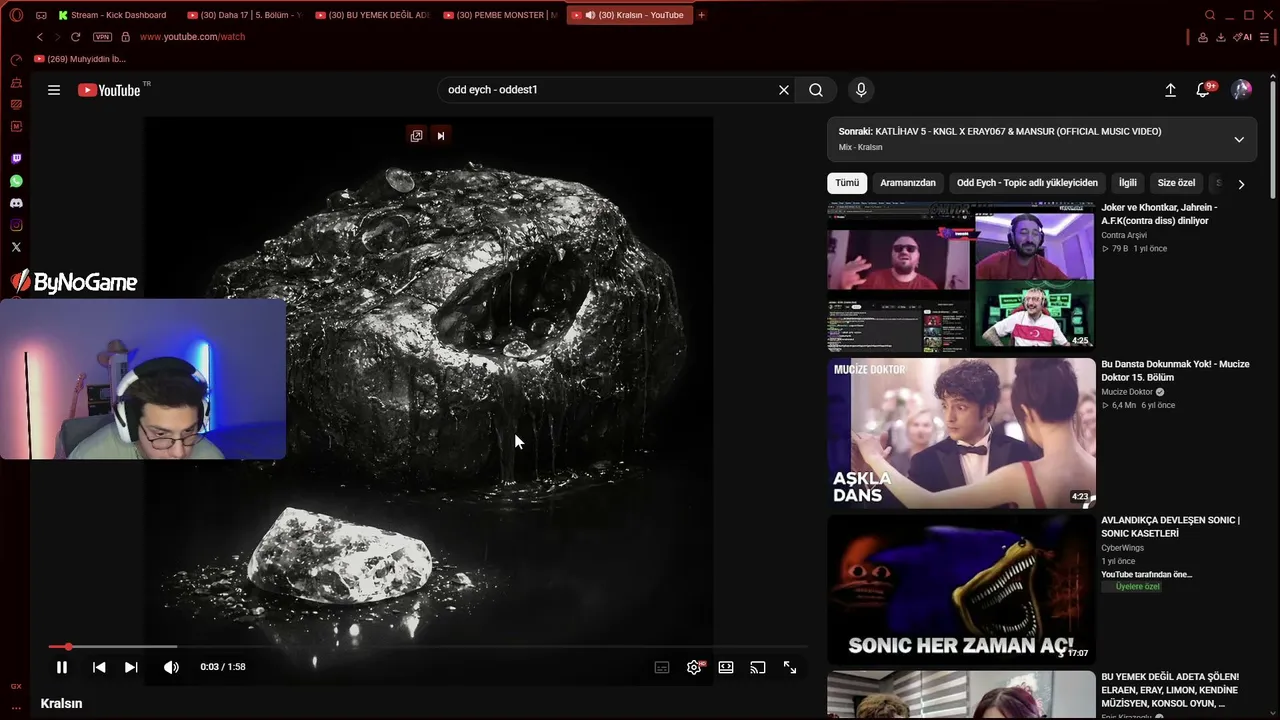Pause the Kralsın video
The image size is (1280, 720).
tap(62, 667)
